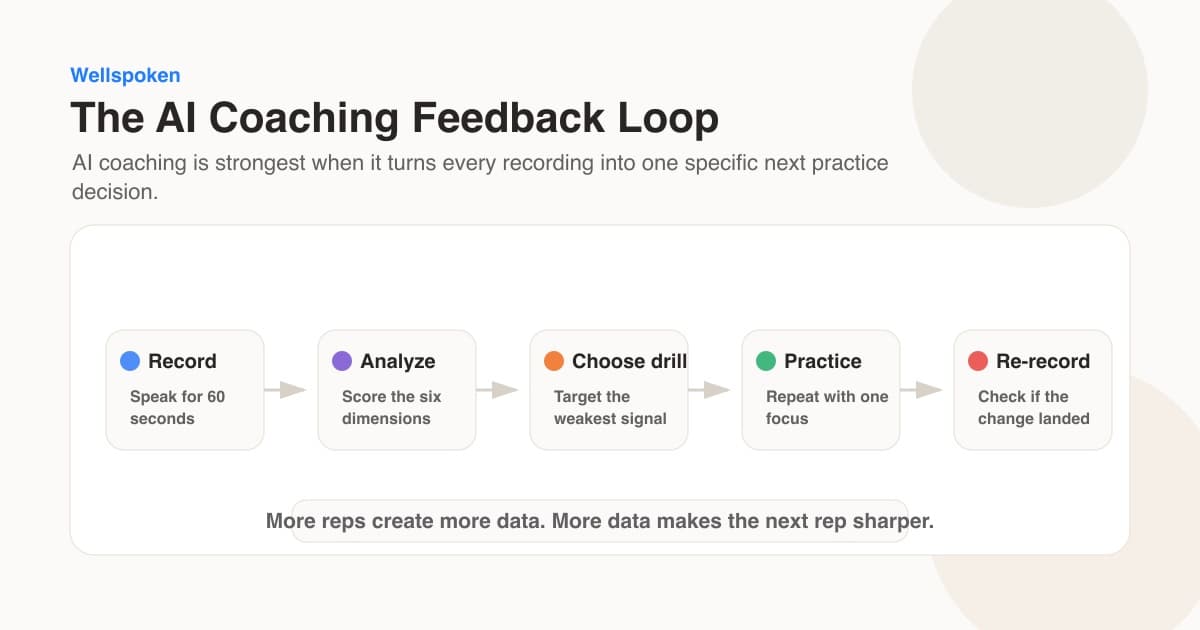Click the arrow pointing to Re-record
The width and height of the screenshot is (1200, 630).
(922, 390)
